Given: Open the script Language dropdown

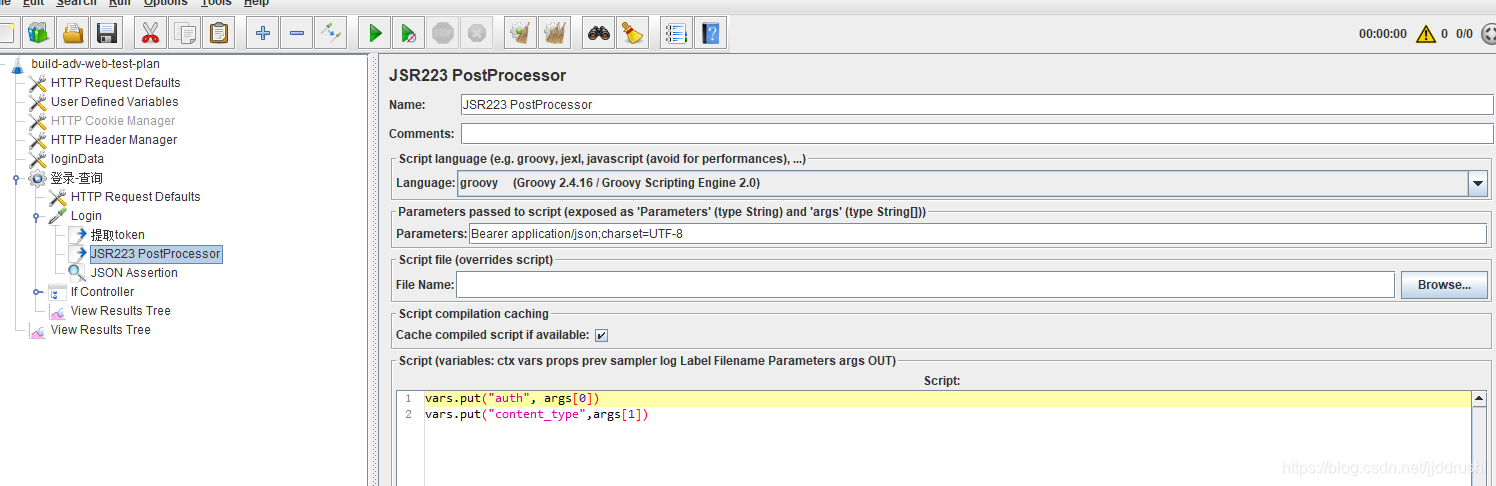Looking at the screenshot, I should click(1478, 183).
